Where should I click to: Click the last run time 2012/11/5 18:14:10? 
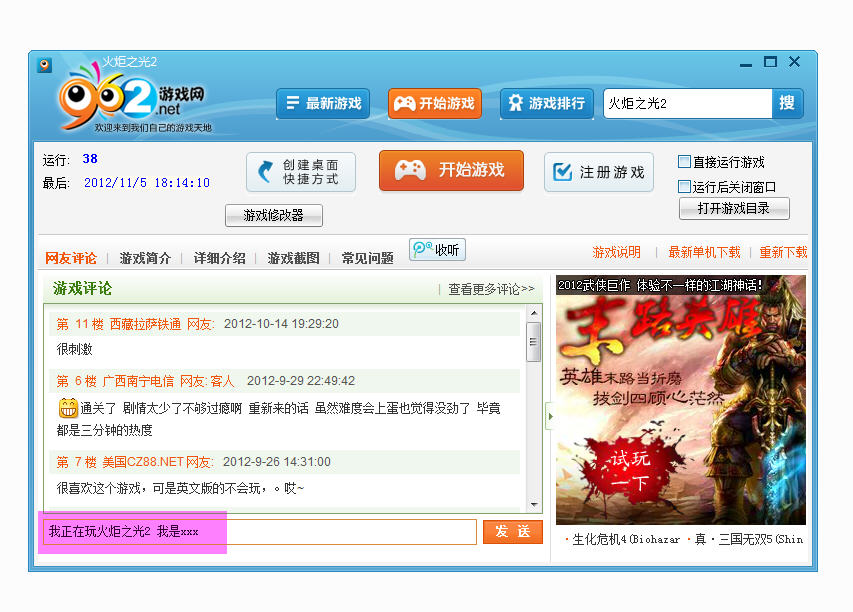click(x=147, y=183)
